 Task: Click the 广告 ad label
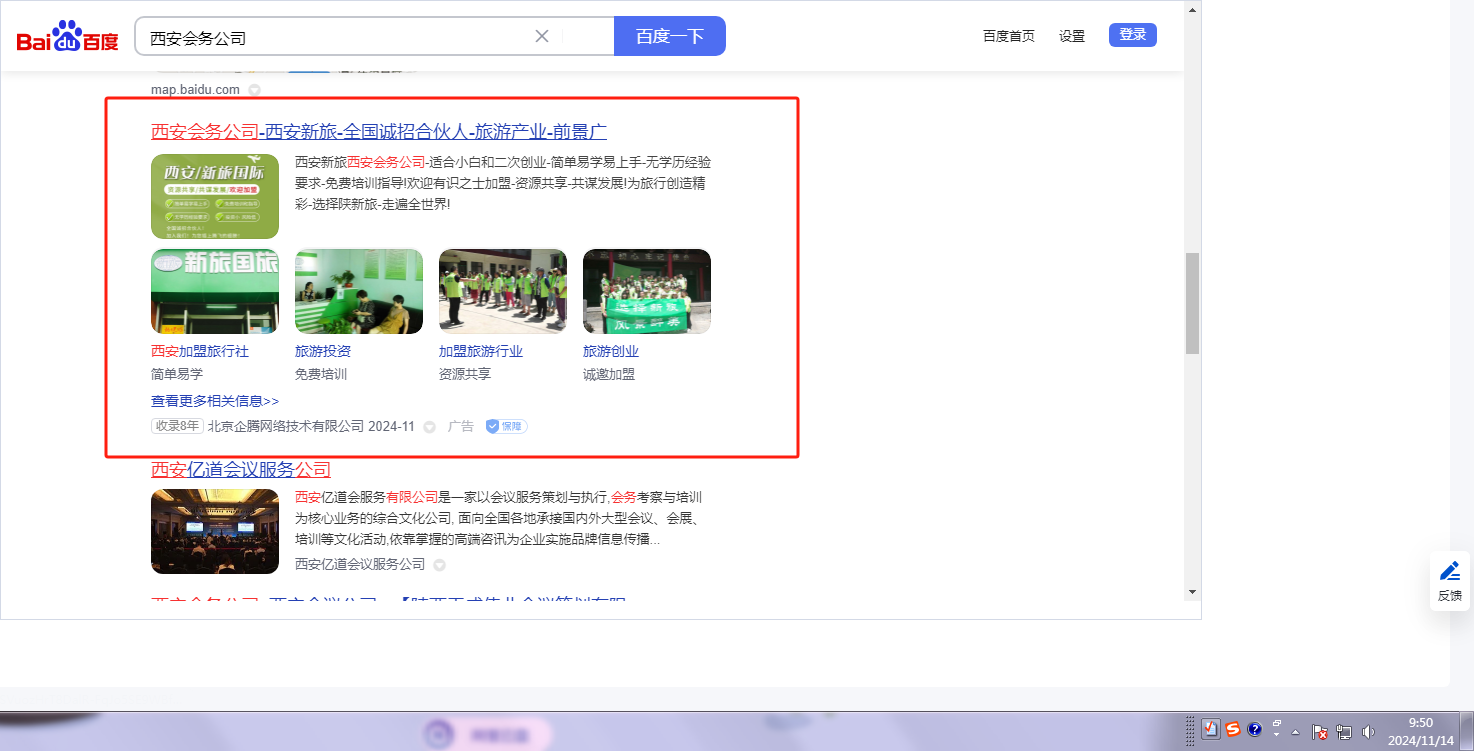tap(461, 426)
